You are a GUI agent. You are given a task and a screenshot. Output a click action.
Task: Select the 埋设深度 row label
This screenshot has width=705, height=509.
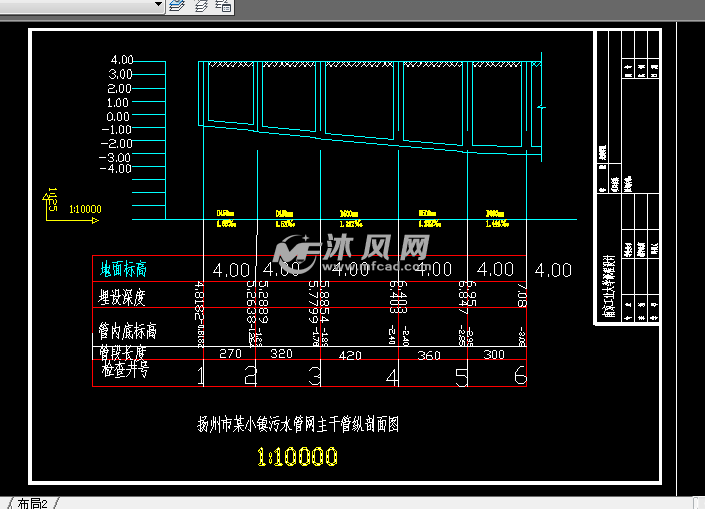122,297
